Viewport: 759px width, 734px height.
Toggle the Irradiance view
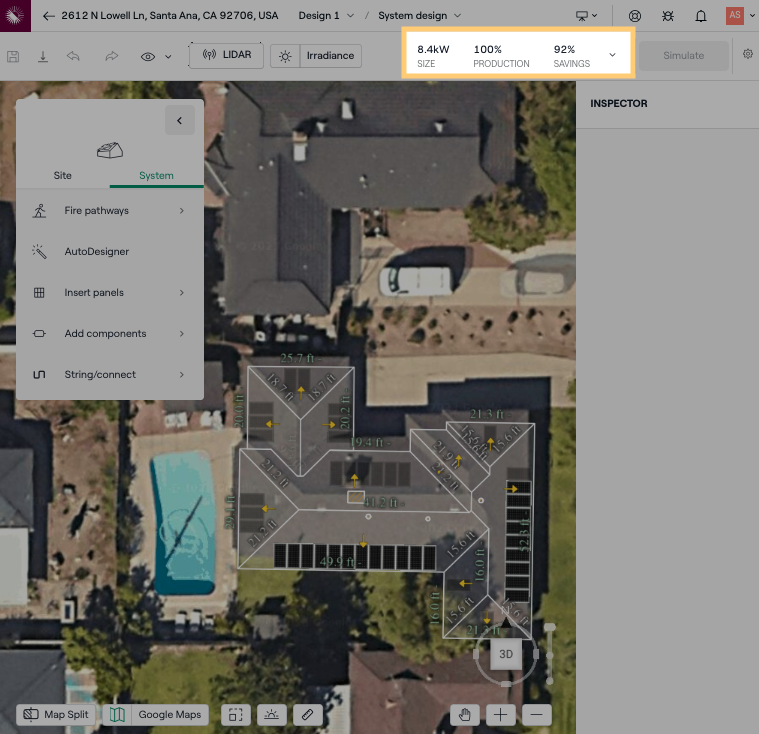pos(316,55)
